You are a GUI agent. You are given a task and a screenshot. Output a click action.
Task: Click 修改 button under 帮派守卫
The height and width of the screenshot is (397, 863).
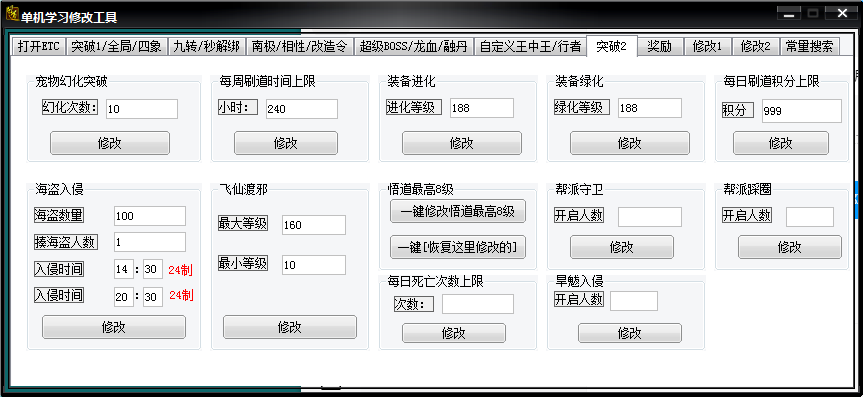coord(621,247)
